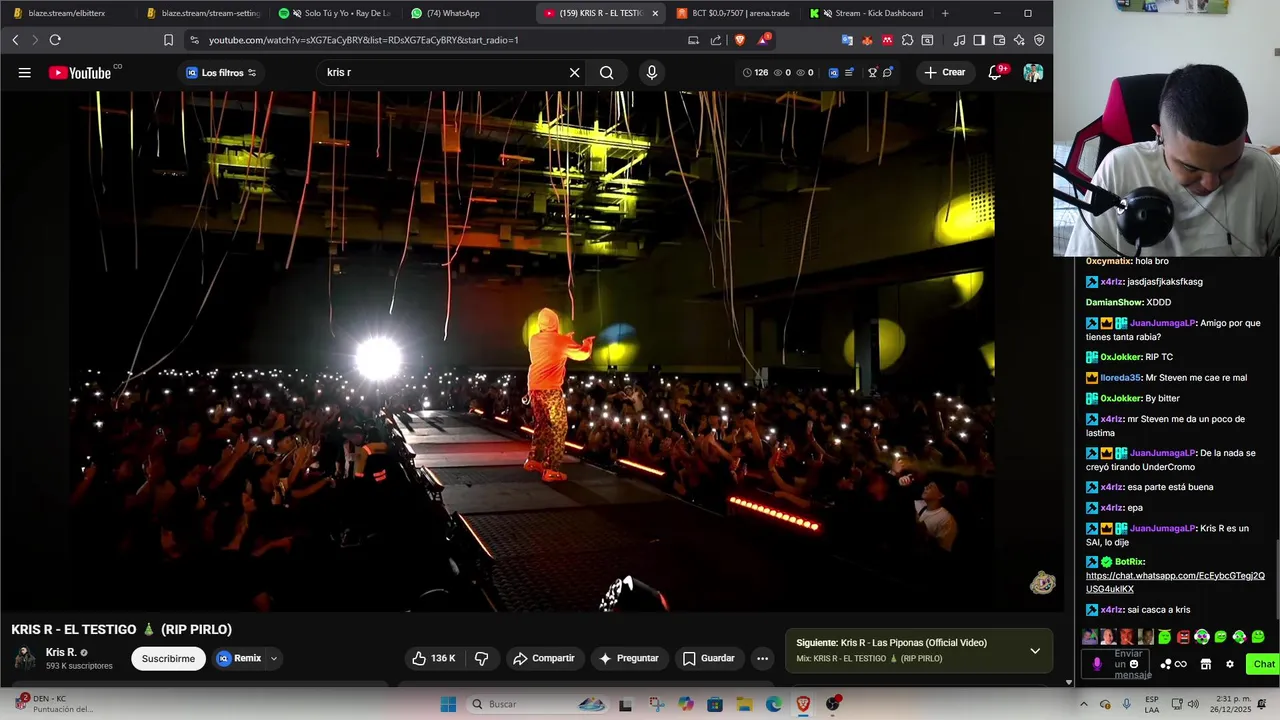Viewport: 1280px width, 720px height.
Task: Like the video with thumbs-up 136 K
Action: click(434, 658)
